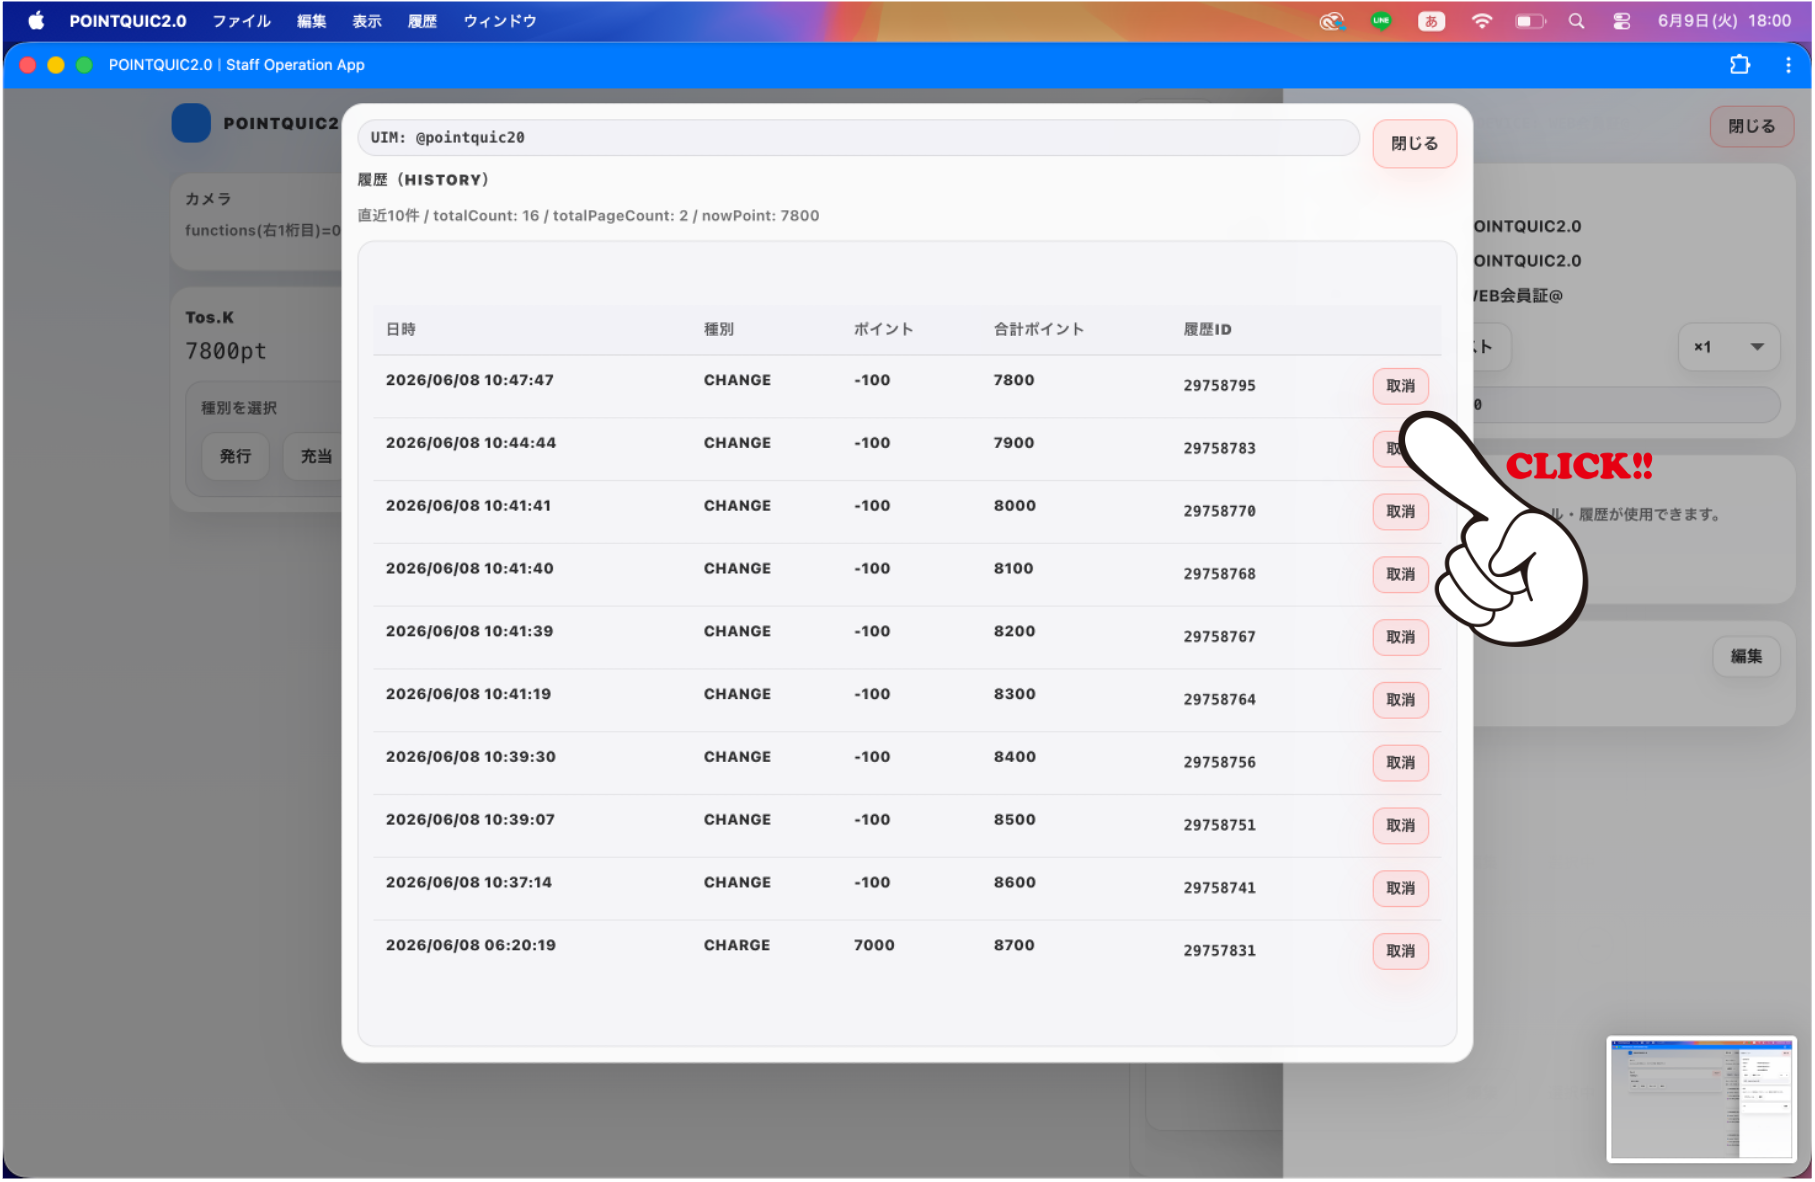The image size is (1815, 1182).
Task: Open the 表示 menu
Action: (x=367, y=21)
